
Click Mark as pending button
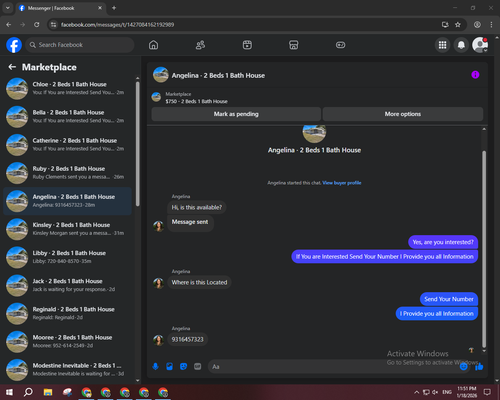point(236,114)
